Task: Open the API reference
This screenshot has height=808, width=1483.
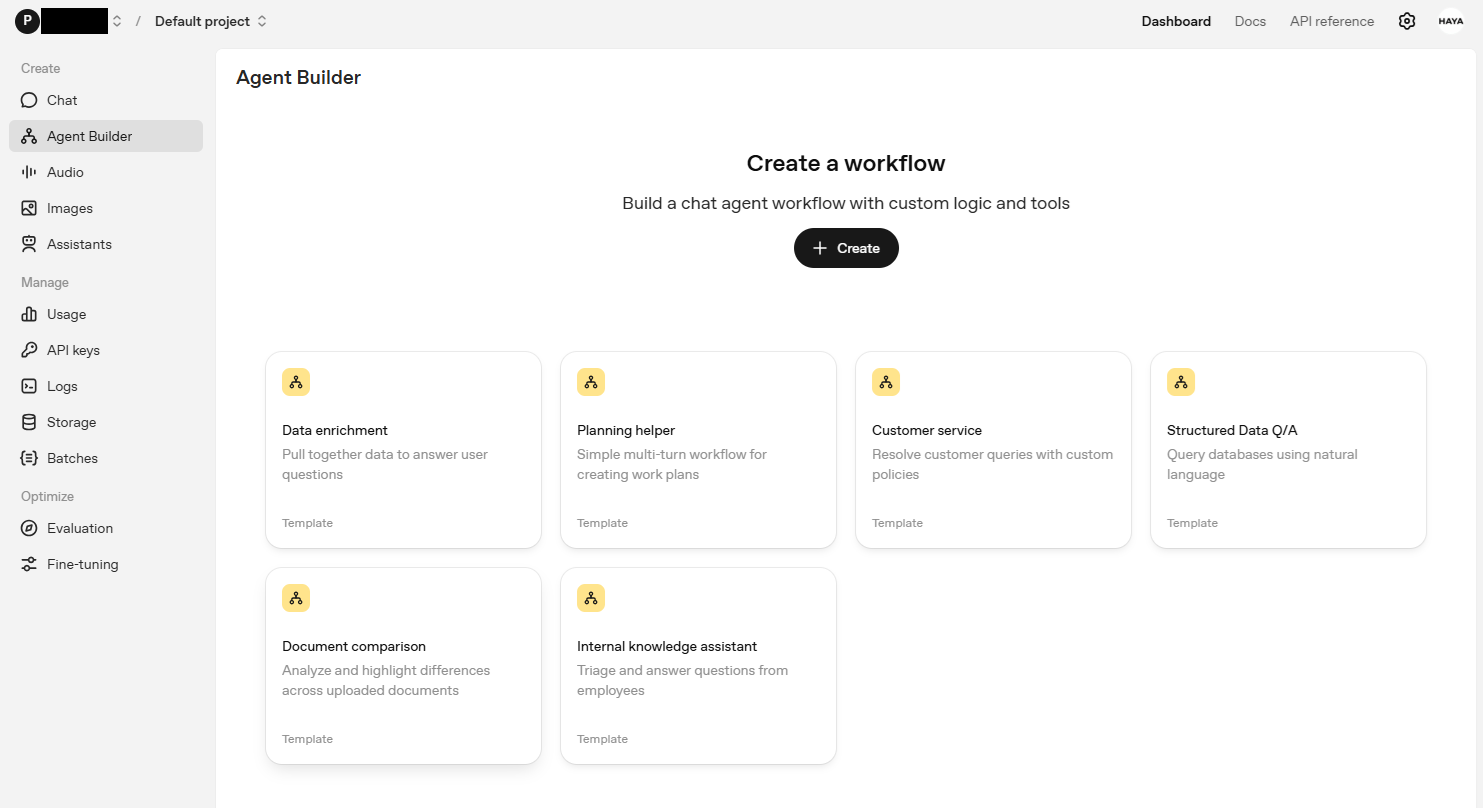Action: (x=1331, y=20)
